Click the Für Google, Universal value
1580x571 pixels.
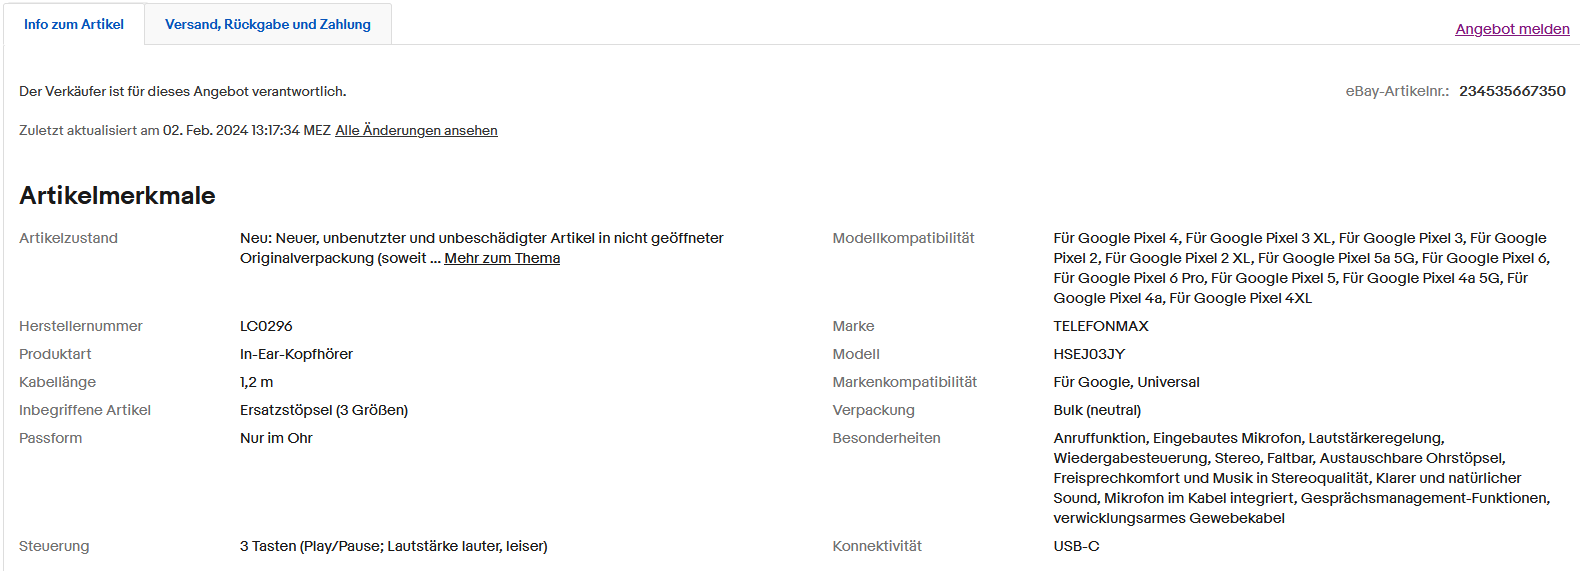coord(1126,382)
